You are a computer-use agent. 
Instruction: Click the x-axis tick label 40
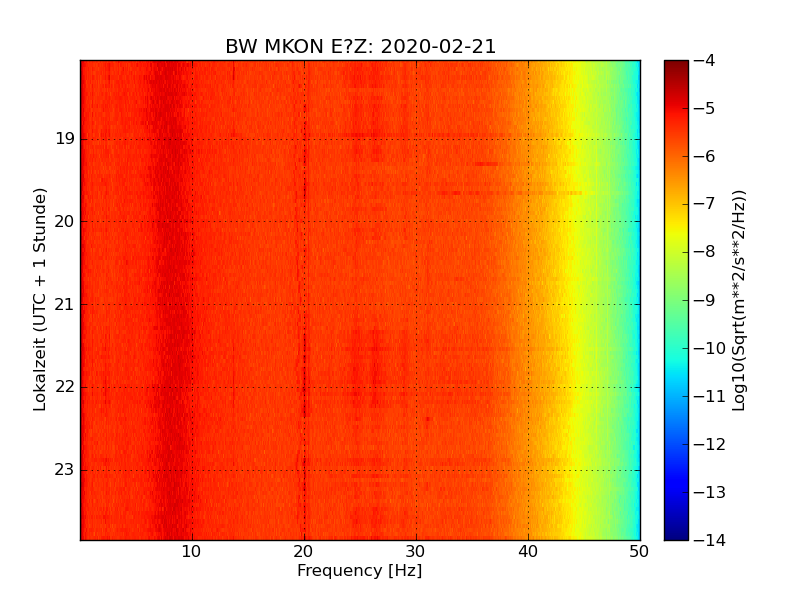pos(528,552)
